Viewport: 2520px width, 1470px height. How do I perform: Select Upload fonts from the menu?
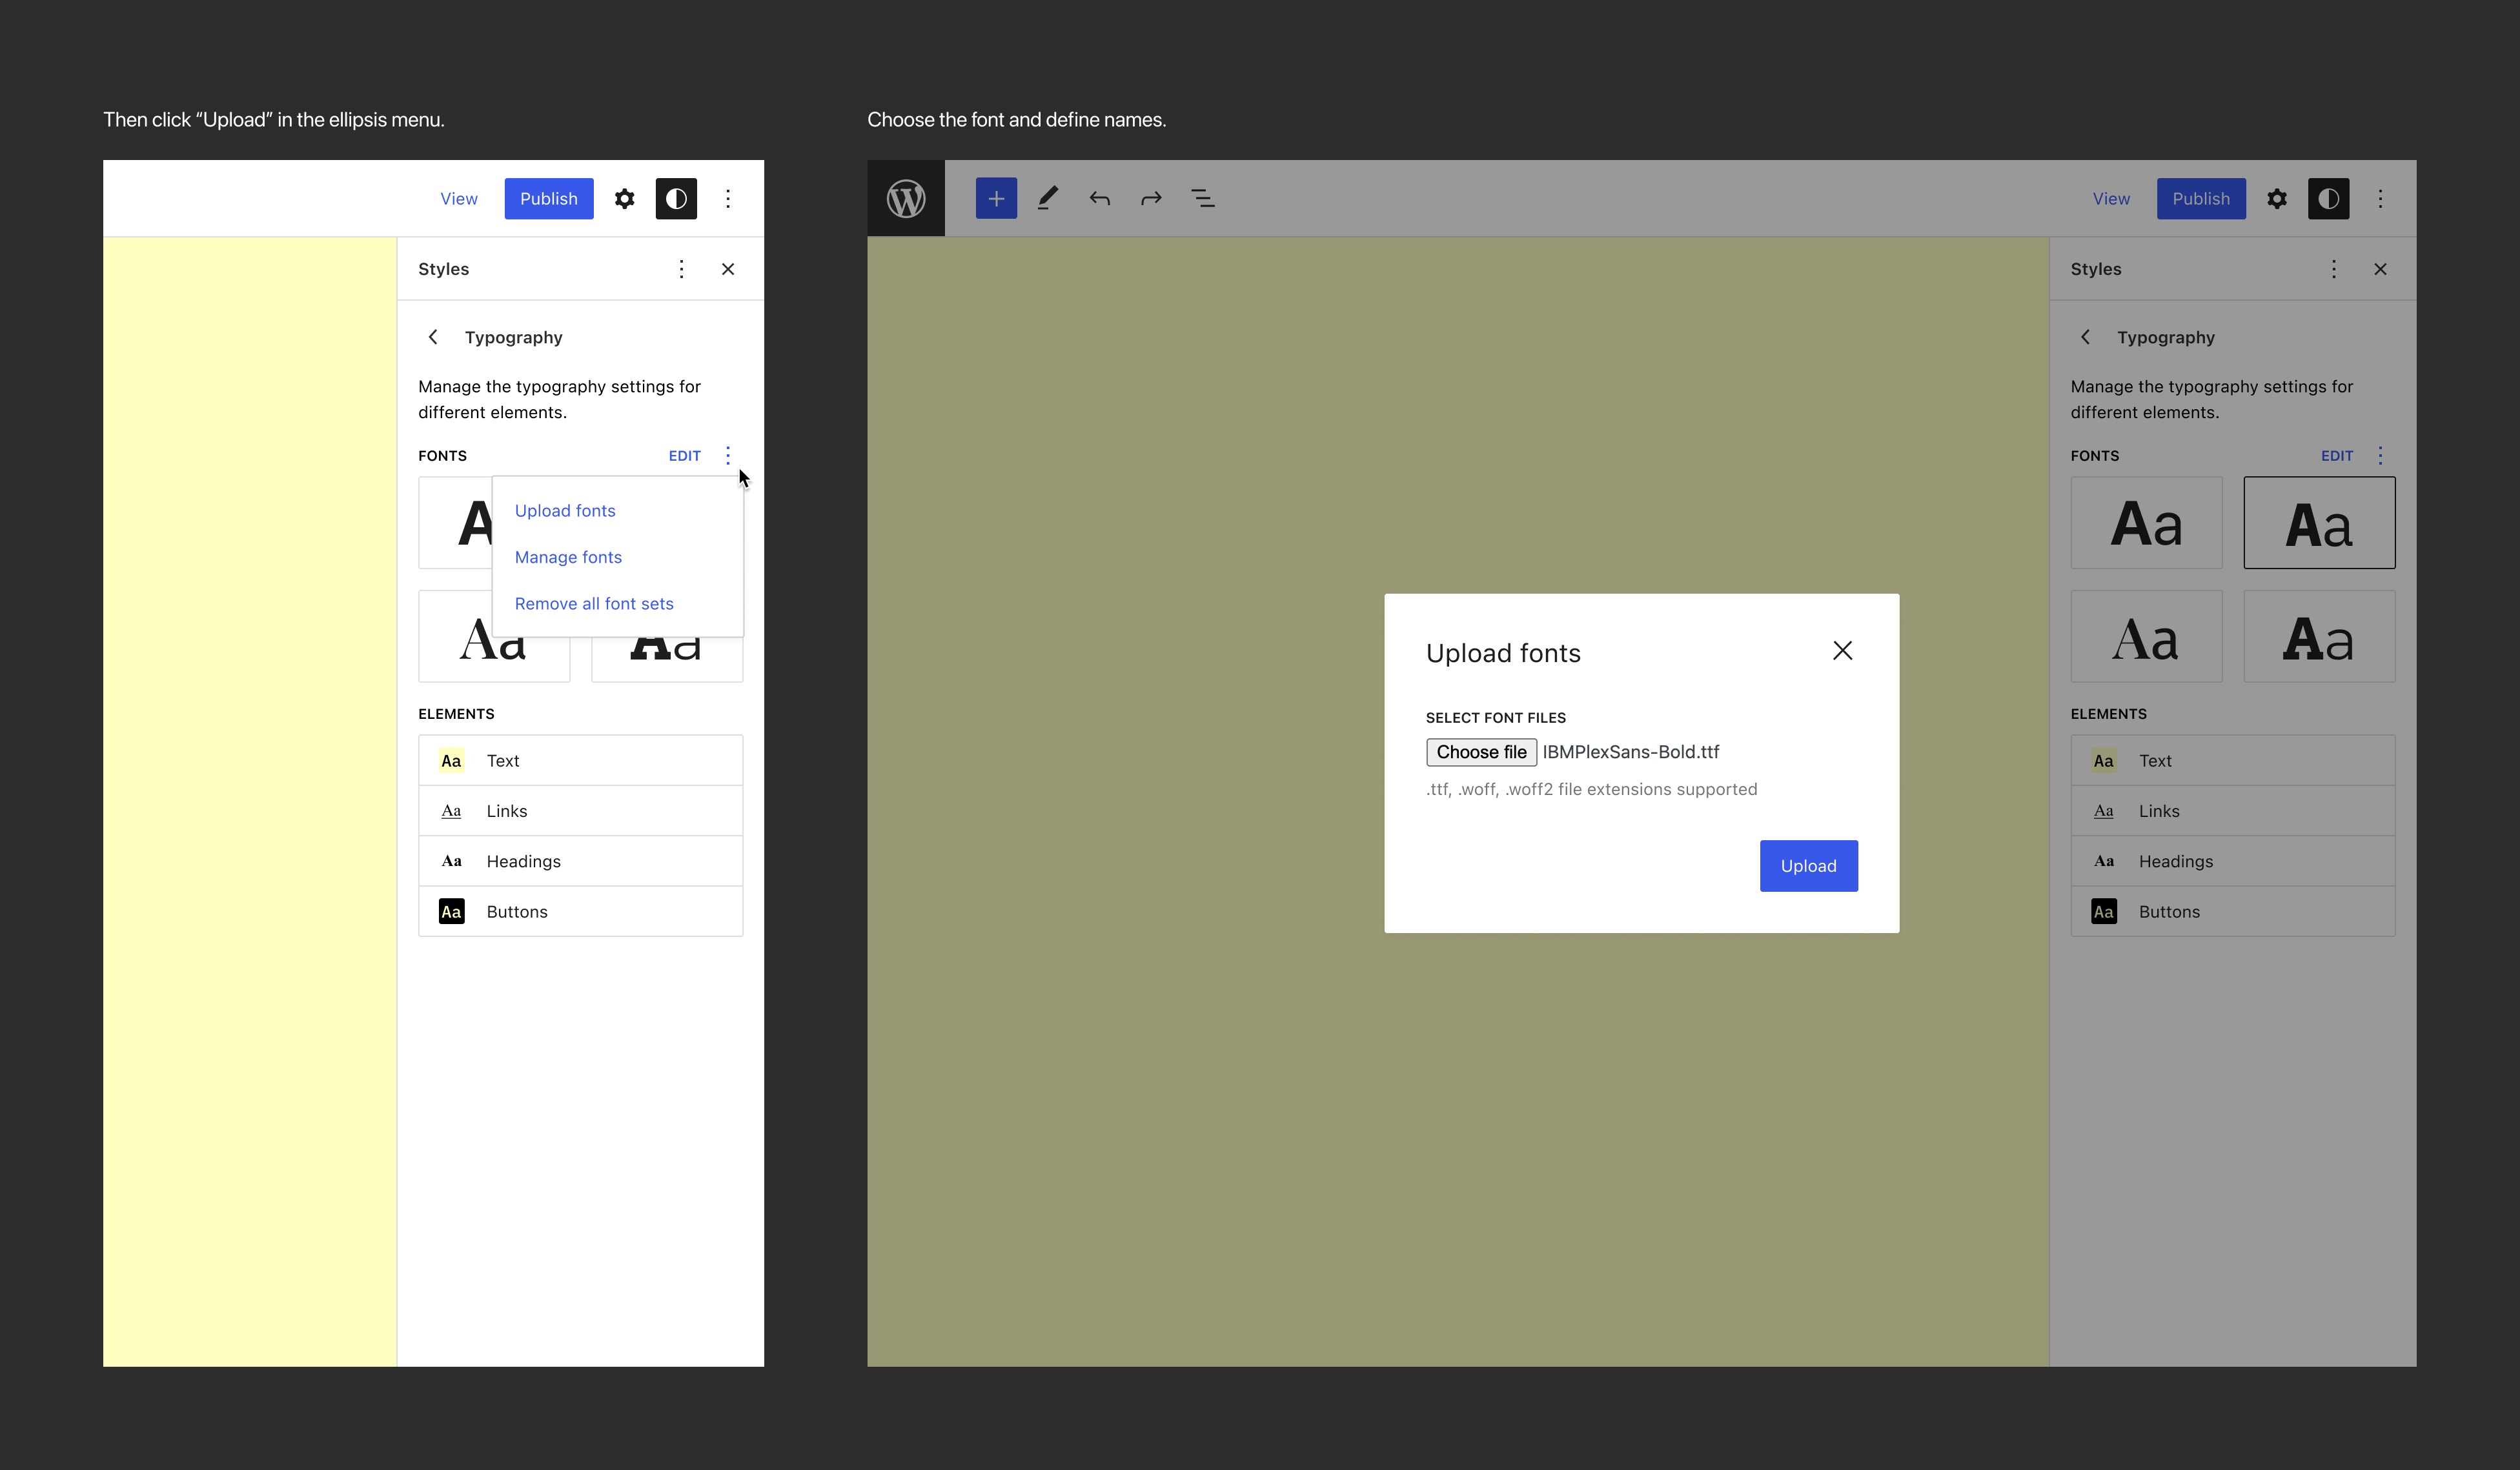(565, 511)
